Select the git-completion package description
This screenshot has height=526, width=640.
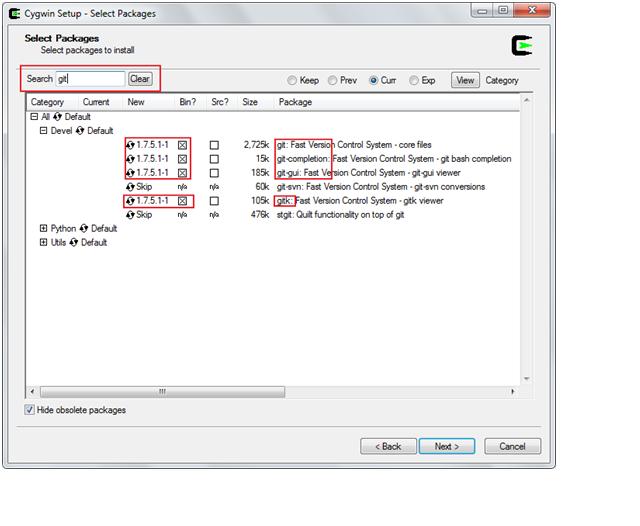click(394, 159)
